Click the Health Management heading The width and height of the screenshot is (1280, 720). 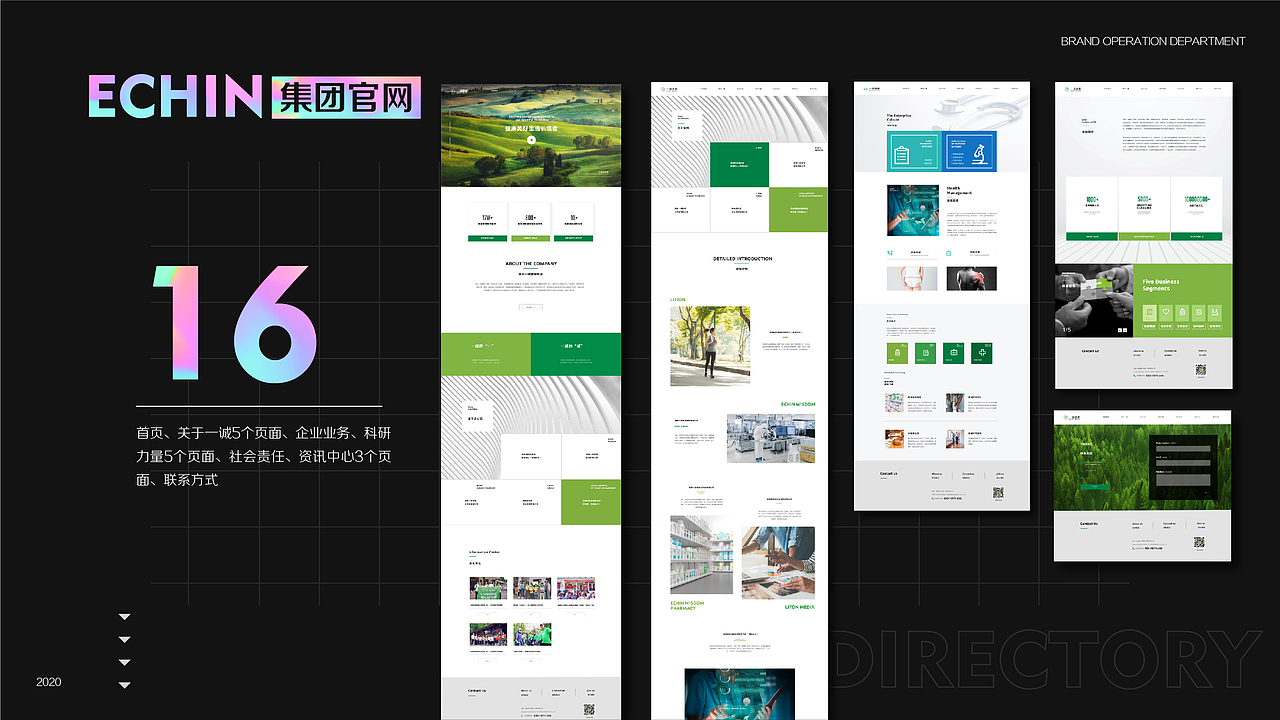(x=959, y=192)
